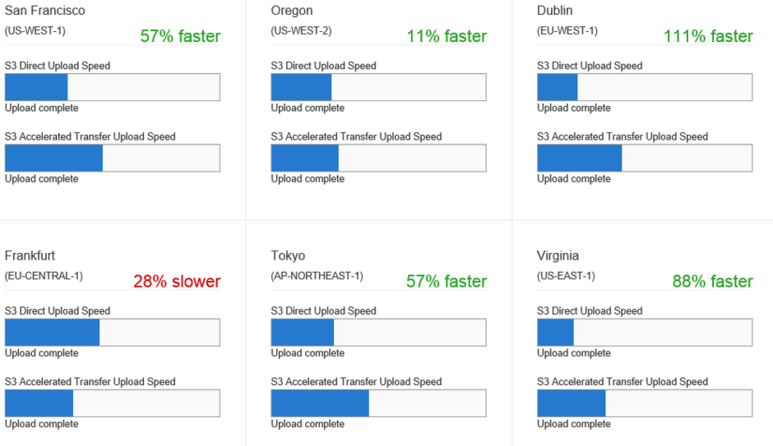The image size is (773, 446).
Task: Click Oregon S3 Direct Upload progress bar
Action: click(379, 87)
